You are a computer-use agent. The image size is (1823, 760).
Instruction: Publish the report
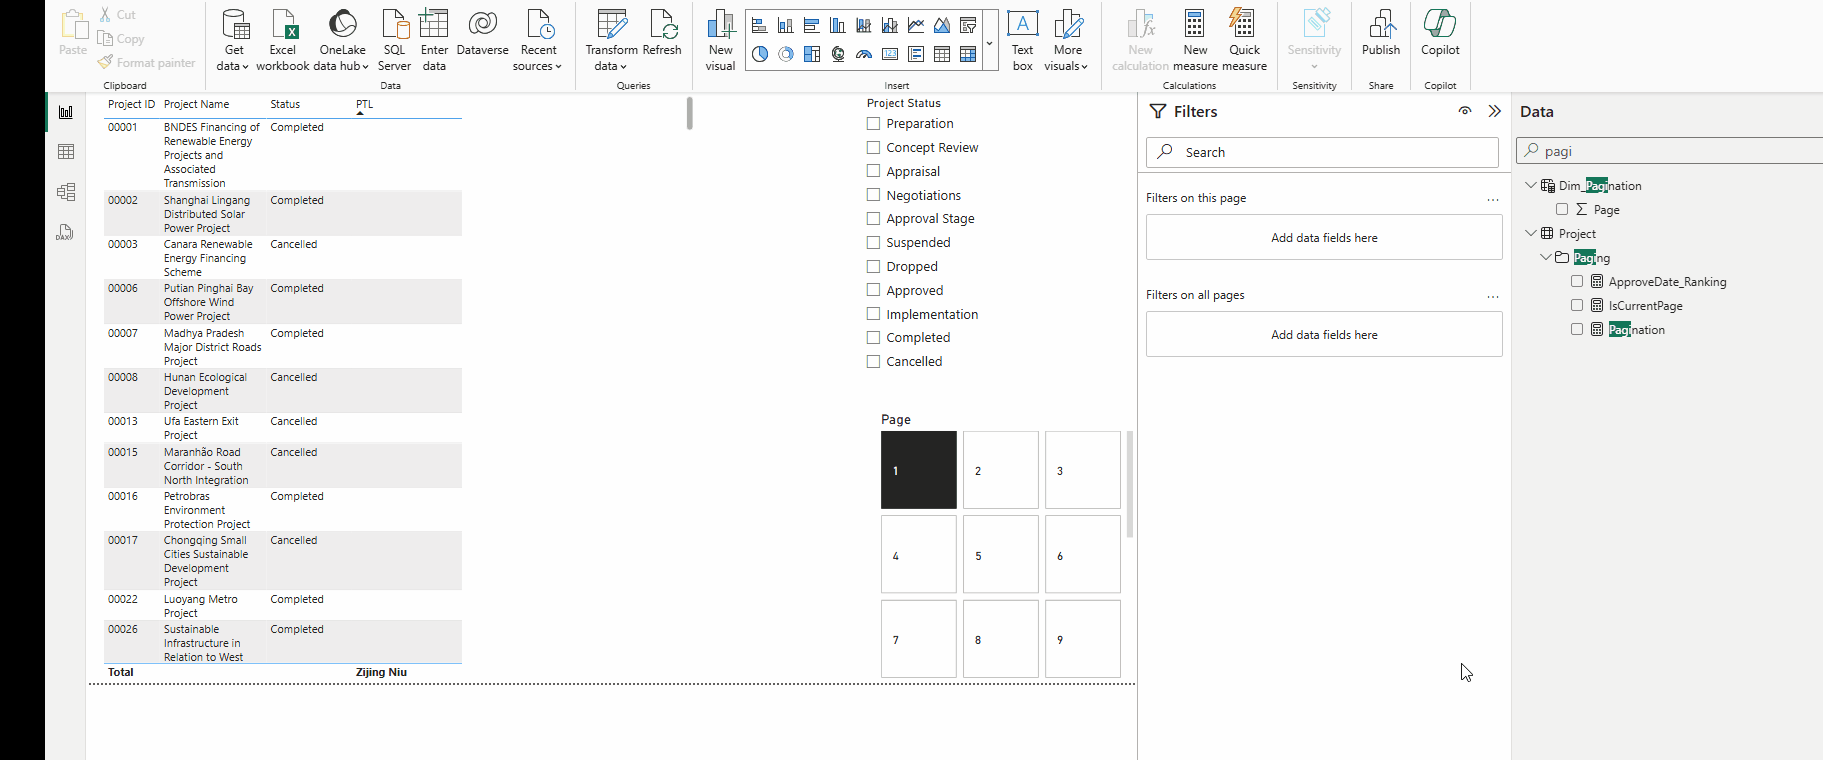[1381, 33]
